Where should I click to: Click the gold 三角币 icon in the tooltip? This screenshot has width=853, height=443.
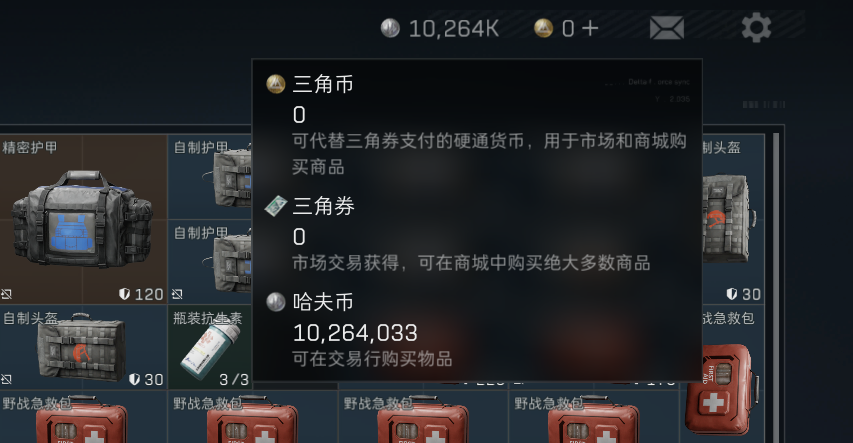[276, 84]
